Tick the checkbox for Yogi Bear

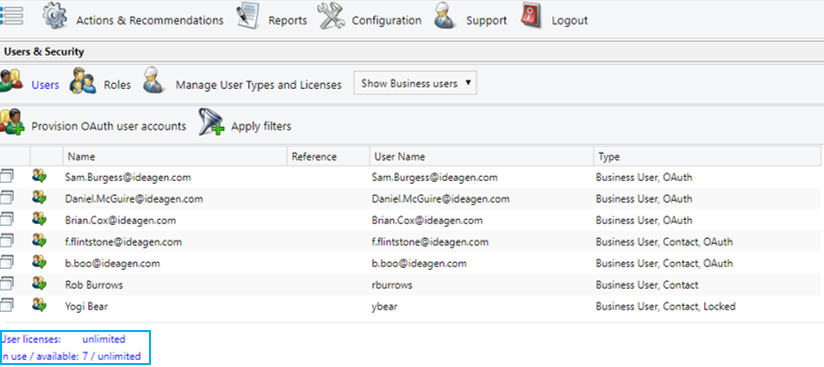7,305
